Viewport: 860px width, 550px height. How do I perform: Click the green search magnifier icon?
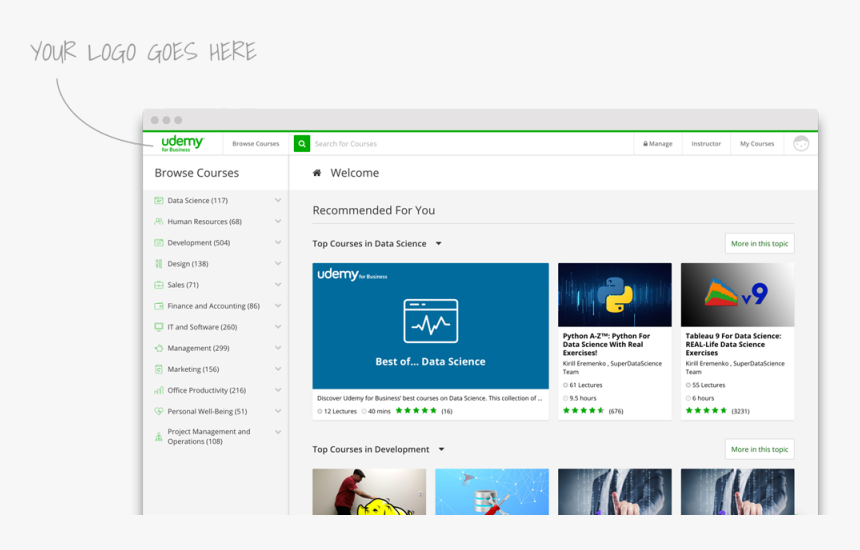[x=302, y=144]
